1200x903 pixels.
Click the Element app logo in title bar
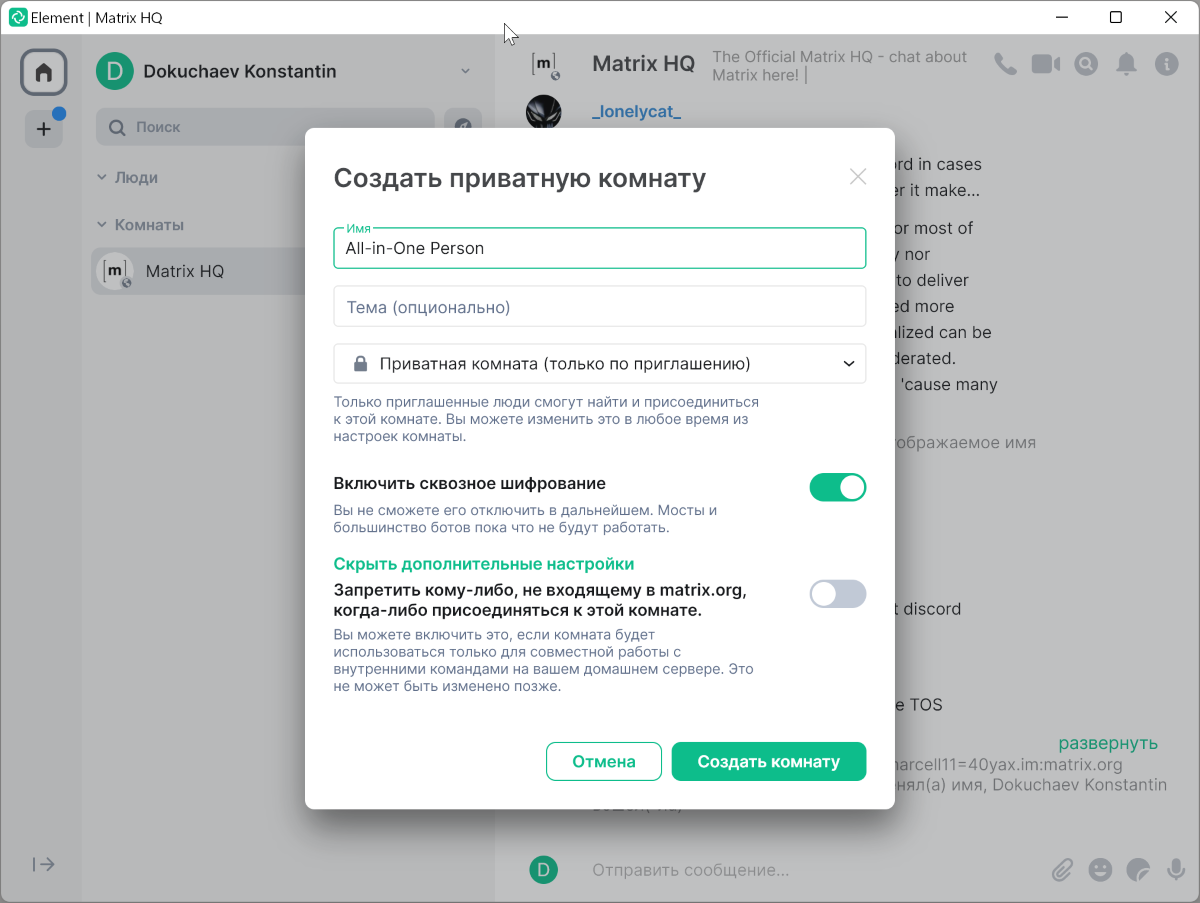[18, 17]
